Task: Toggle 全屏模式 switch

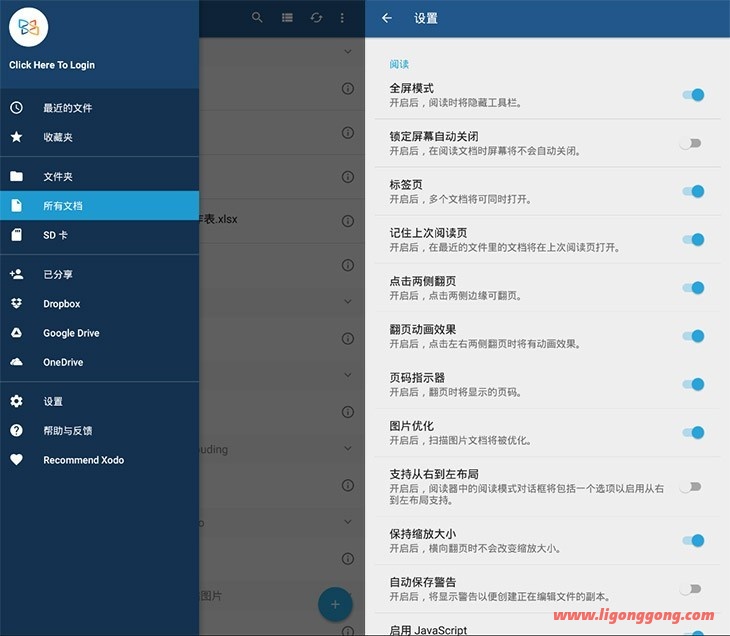Action: pyautogui.click(x=693, y=95)
